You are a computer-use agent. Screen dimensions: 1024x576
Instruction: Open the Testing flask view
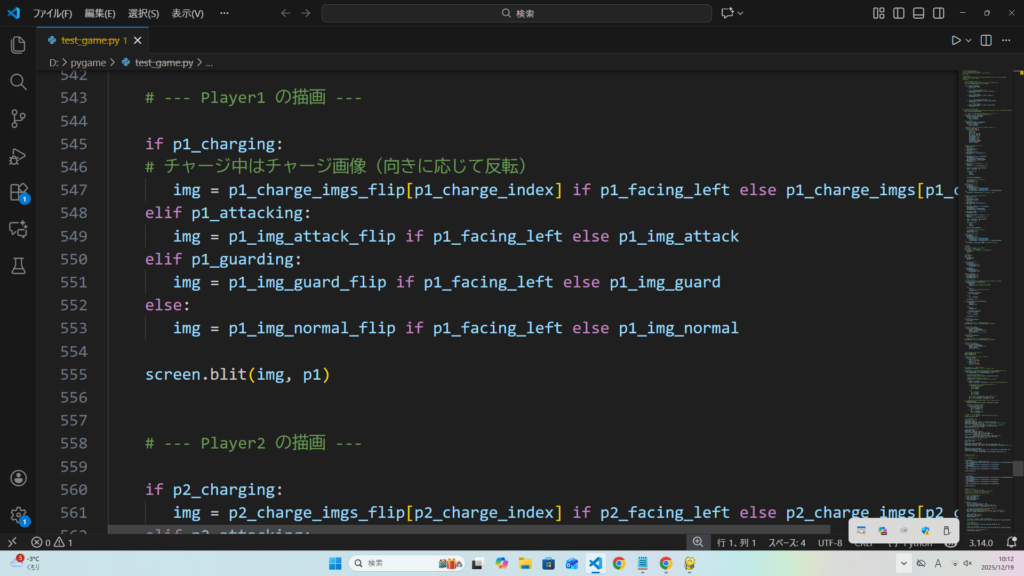pos(17,265)
